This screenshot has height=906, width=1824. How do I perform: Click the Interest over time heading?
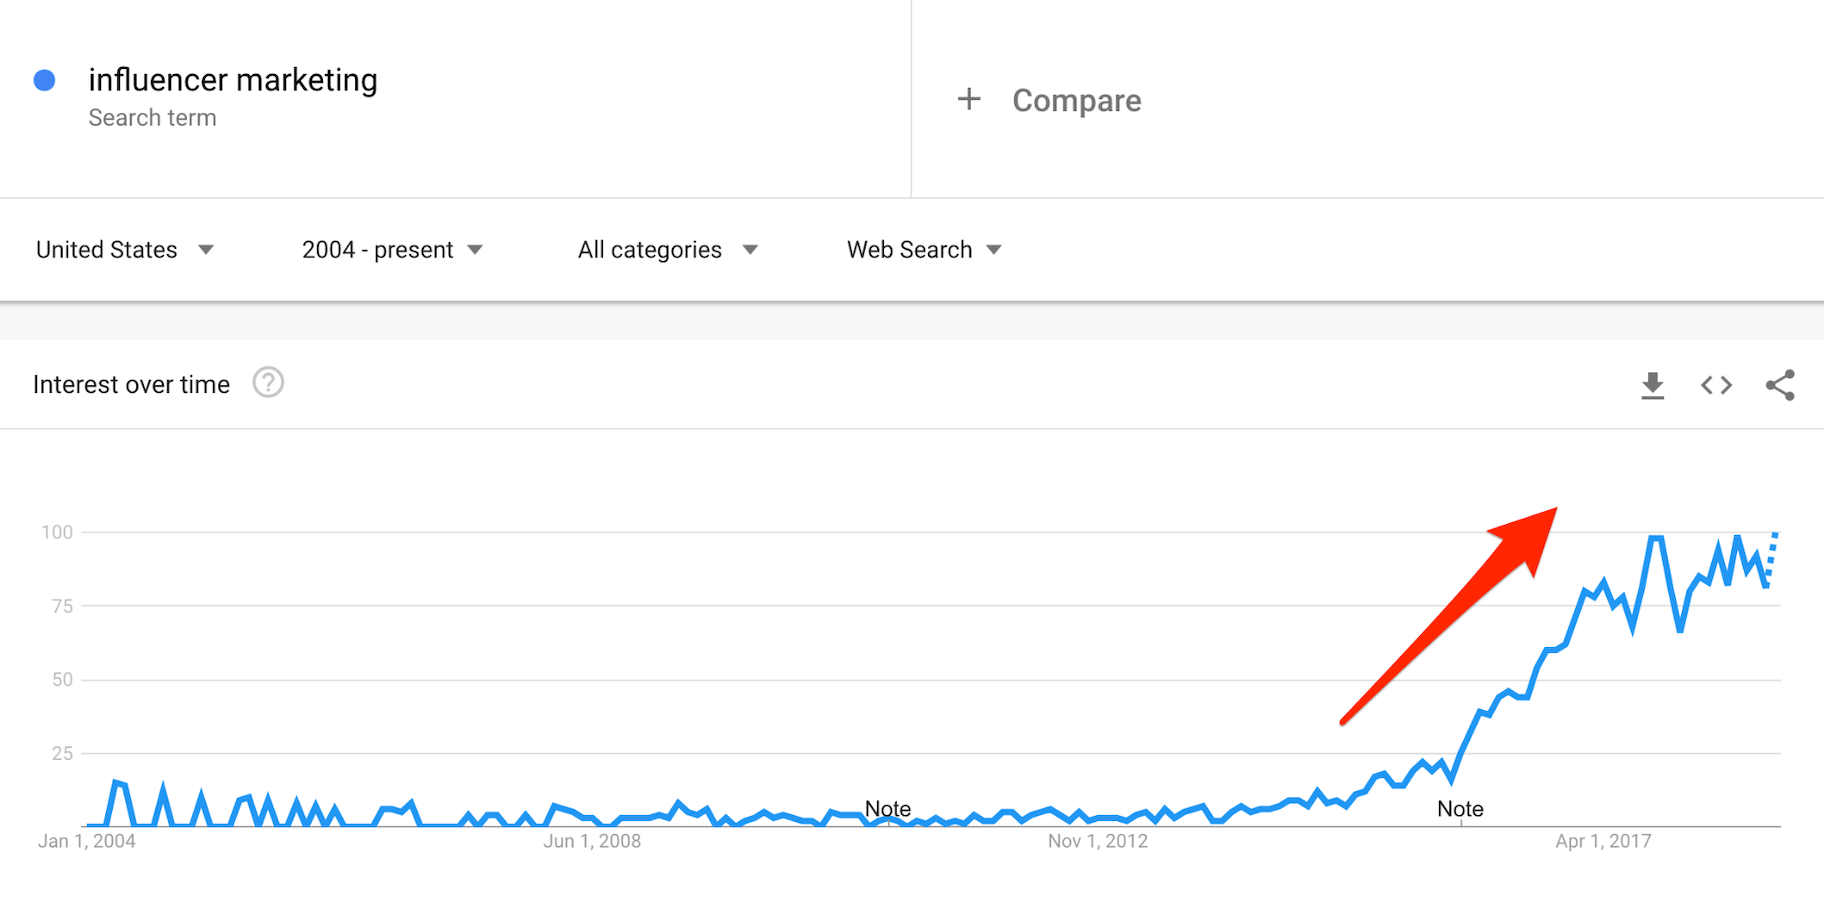[131, 385]
